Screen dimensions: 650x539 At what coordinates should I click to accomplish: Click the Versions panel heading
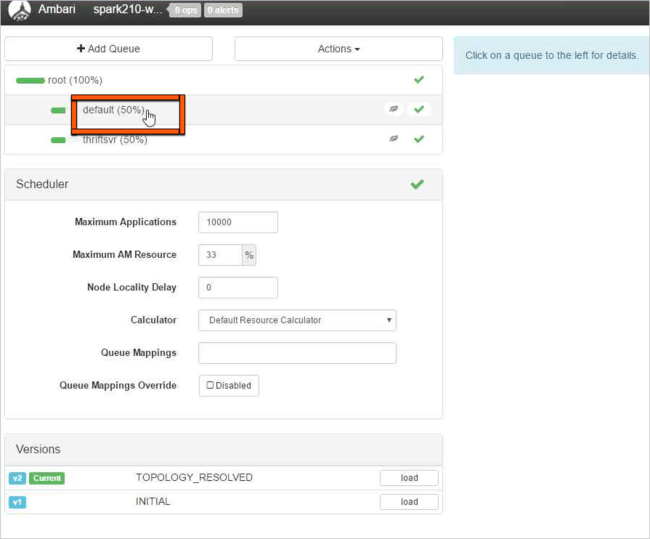click(x=38, y=449)
